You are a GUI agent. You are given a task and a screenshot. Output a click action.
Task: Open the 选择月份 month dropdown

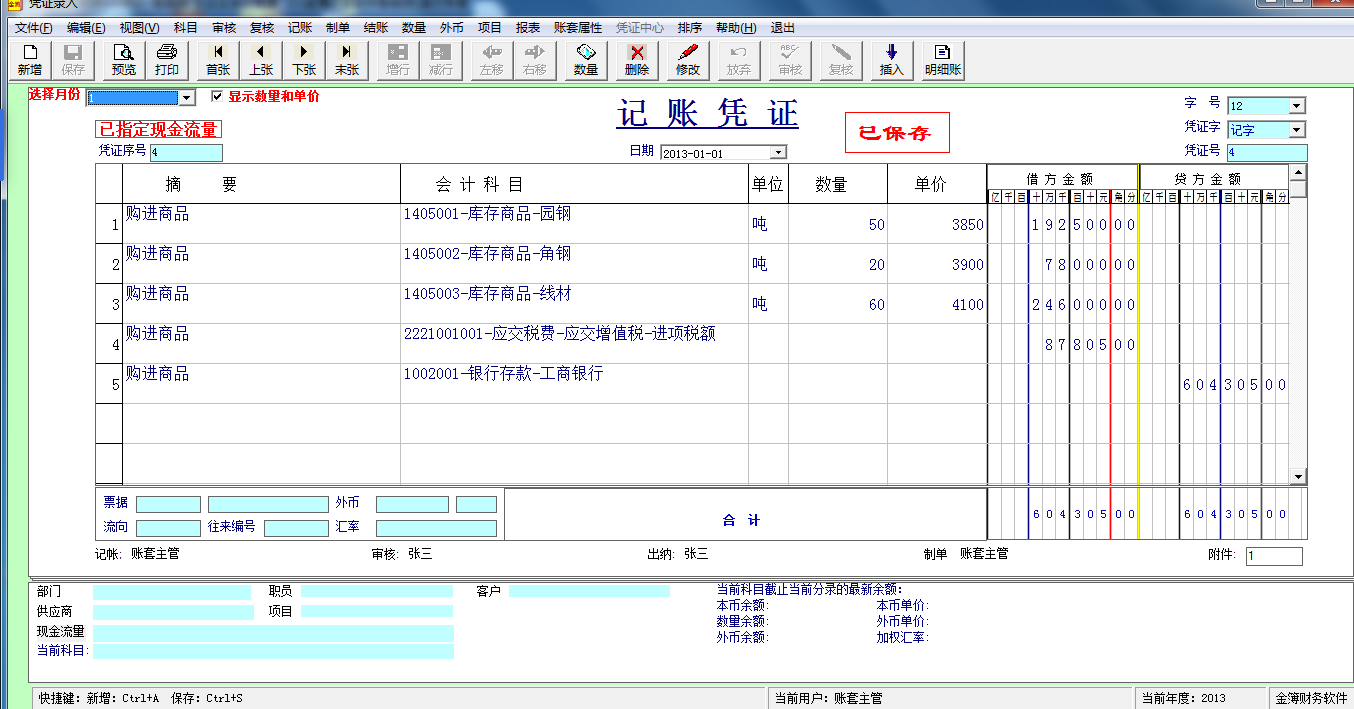tap(184, 97)
